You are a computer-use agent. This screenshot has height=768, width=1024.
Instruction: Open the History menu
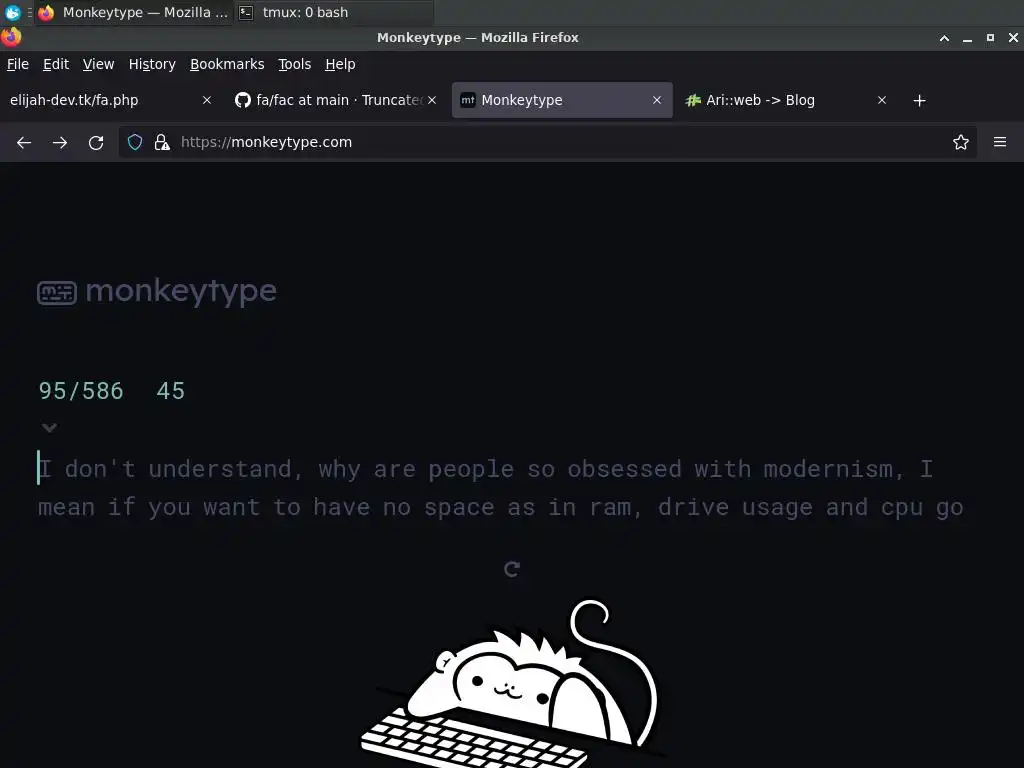(x=152, y=64)
